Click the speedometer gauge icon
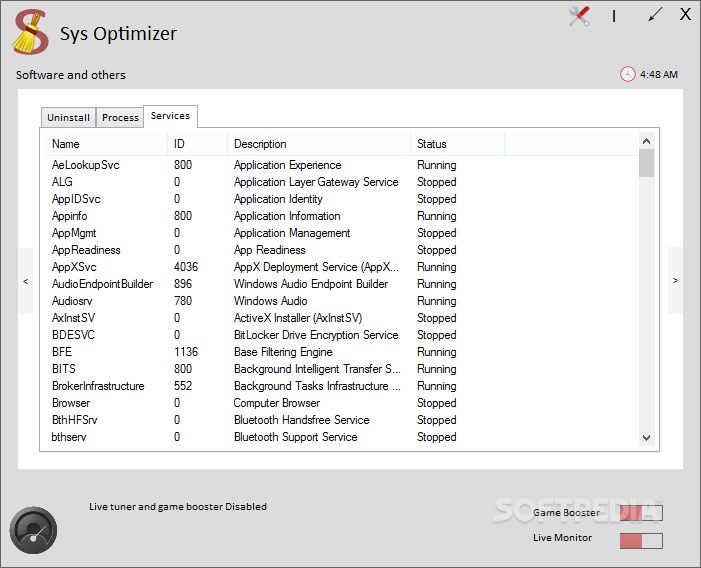Screen dimensions: 701x568 [x=33, y=530]
